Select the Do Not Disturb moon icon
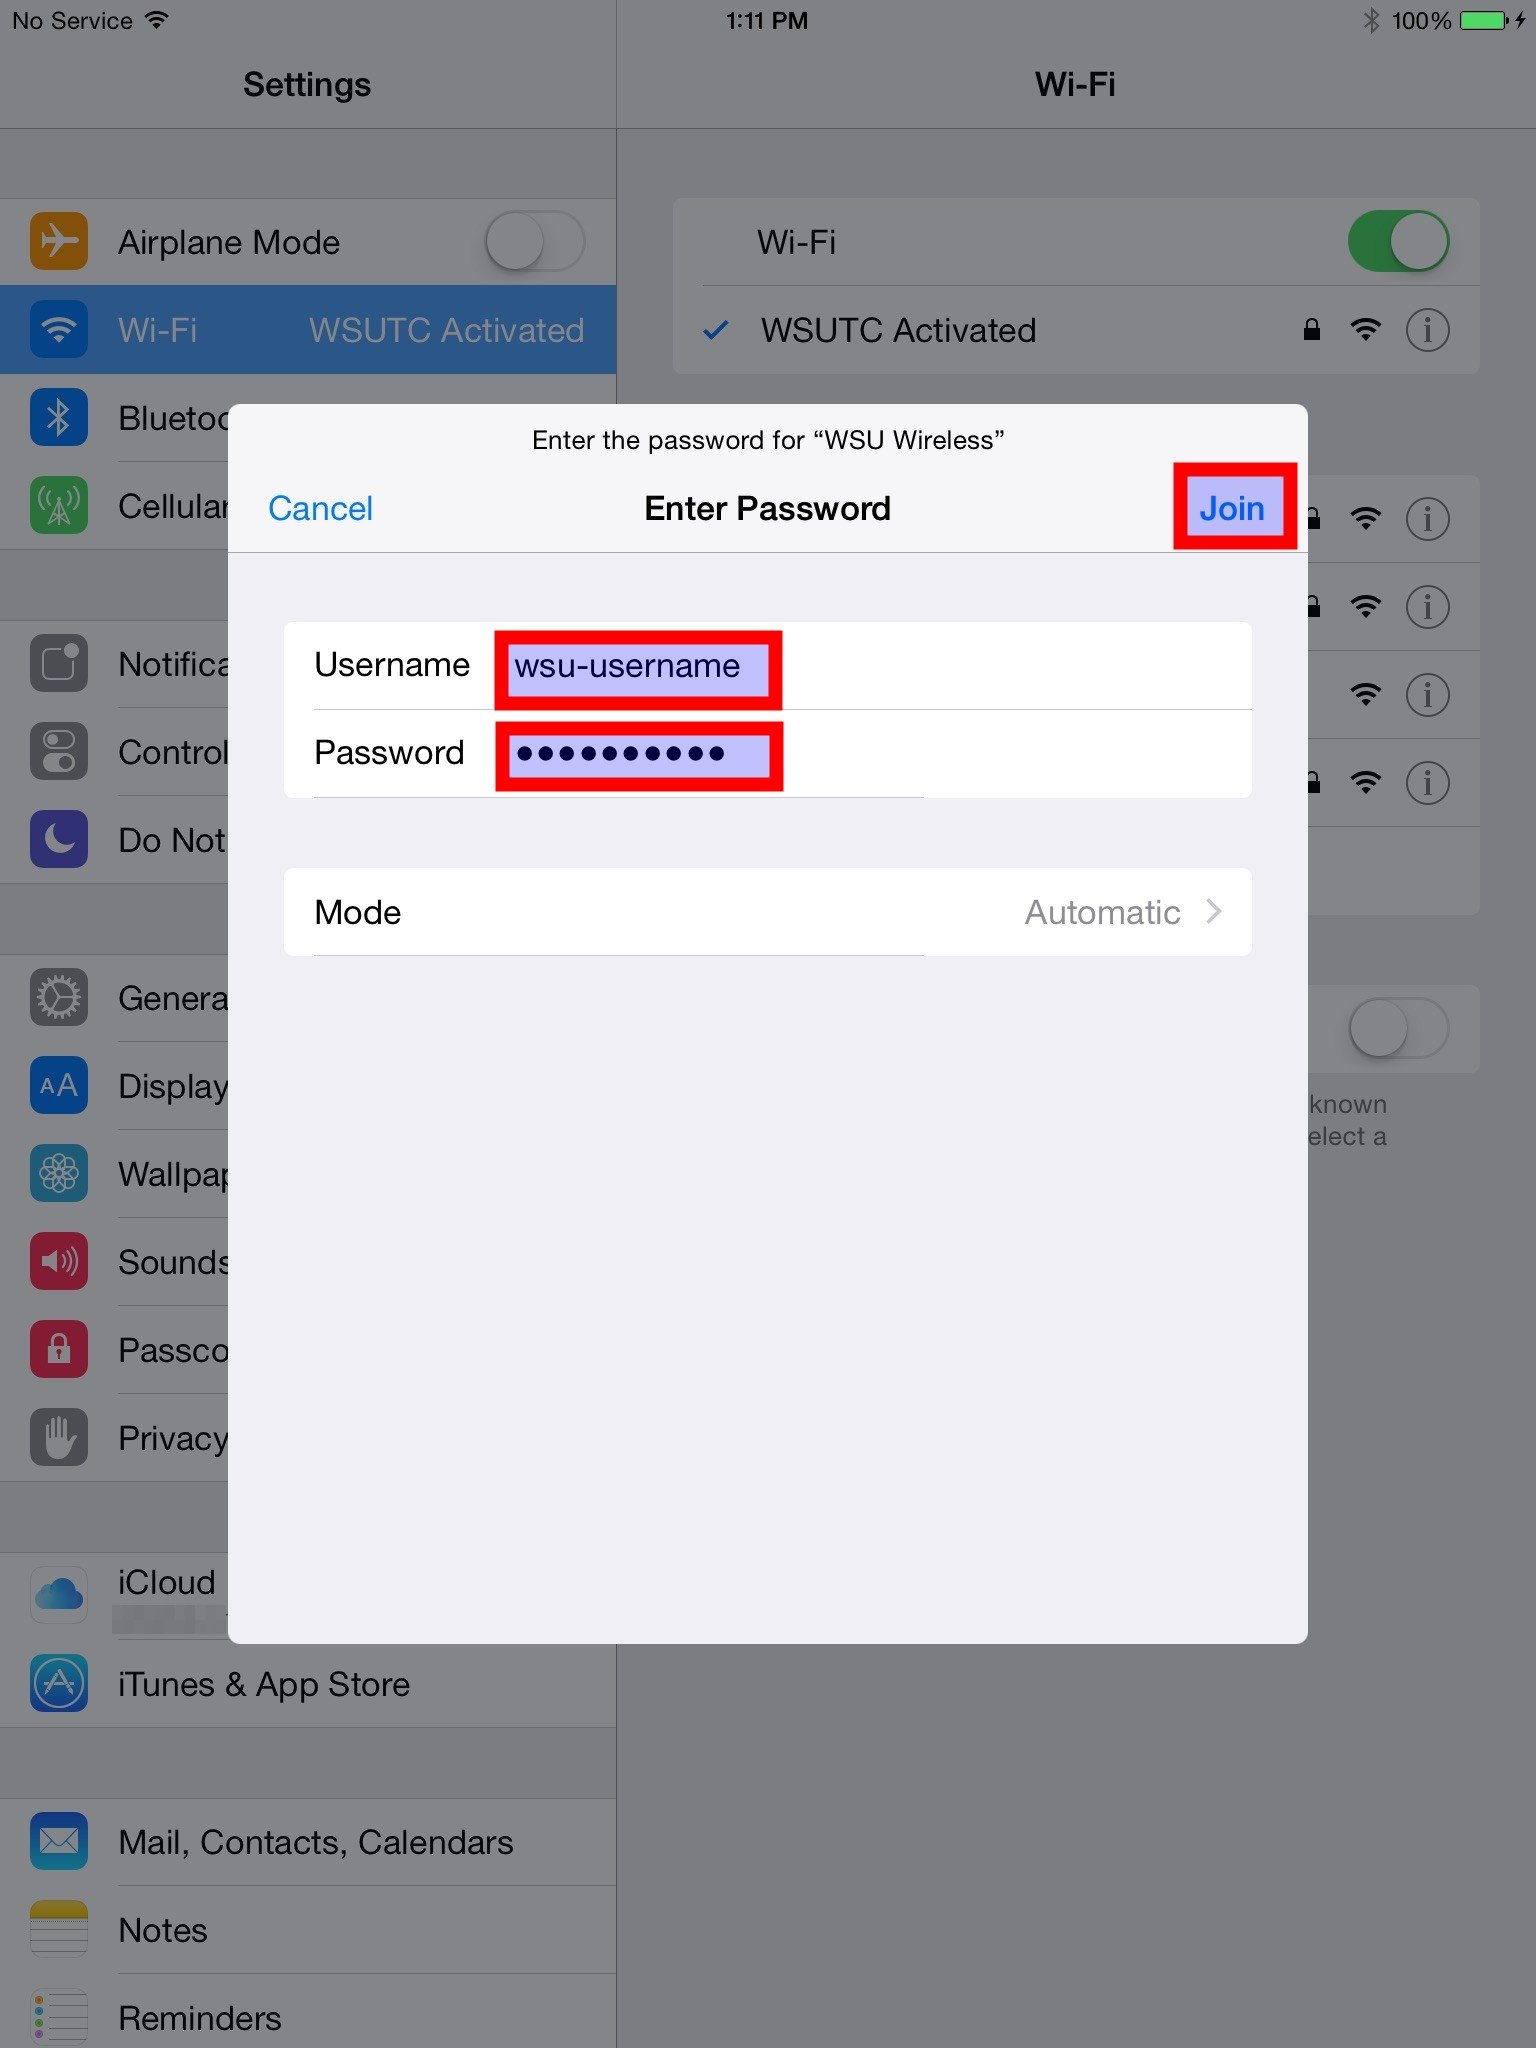The width and height of the screenshot is (1536, 2048). tap(59, 840)
